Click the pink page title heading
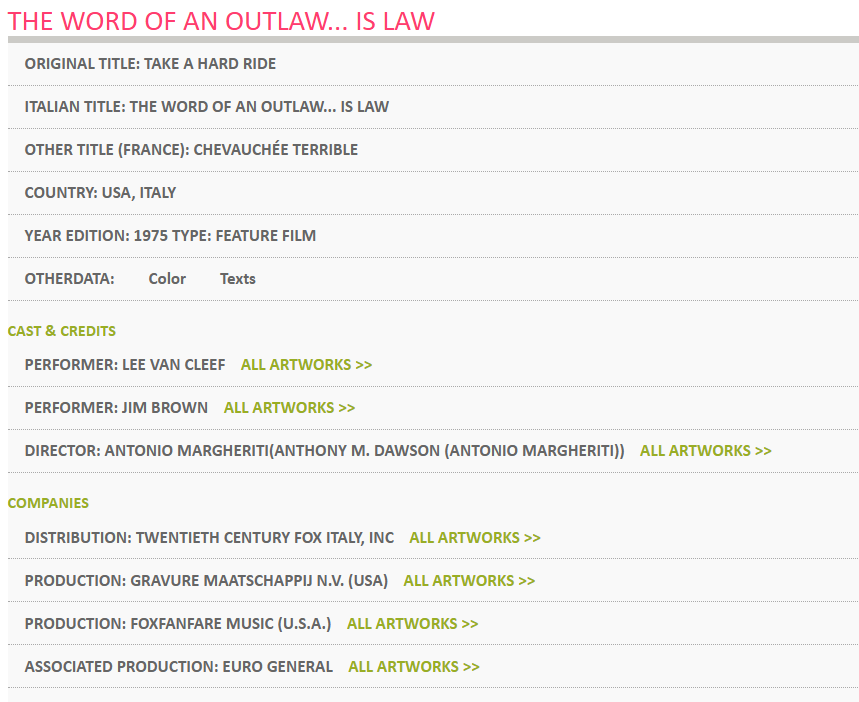Screen dimensions: 859x702 [x=221, y=21]
